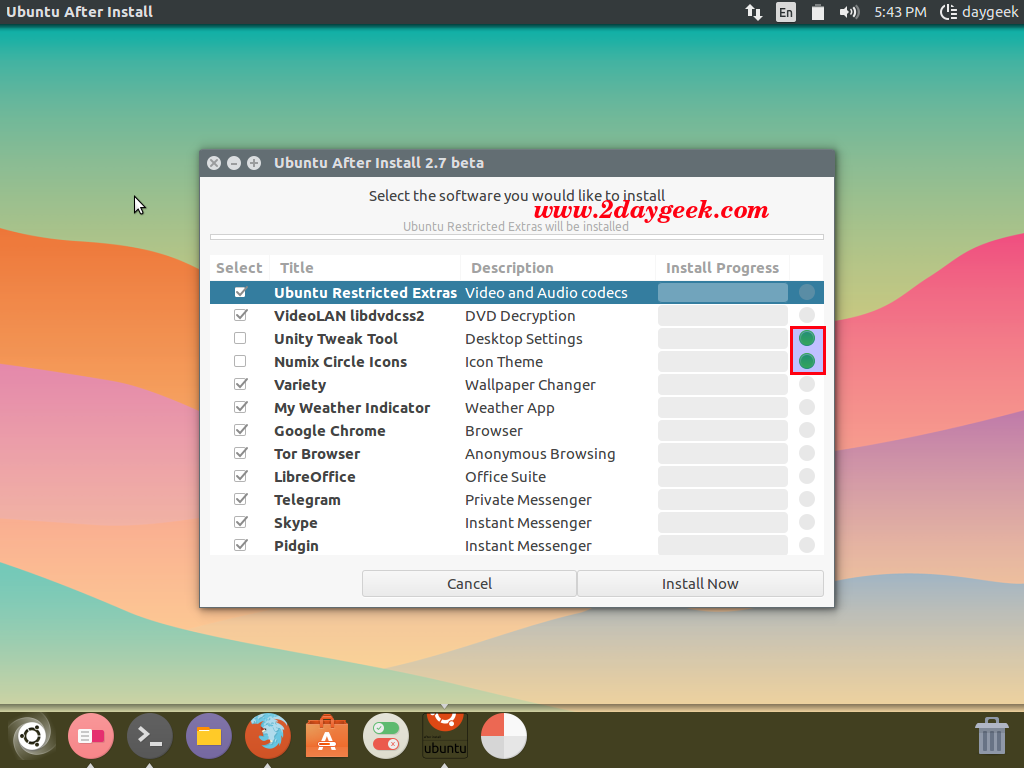Check the Unity Tweak Tool checkbox
The image size is (1024, 768).
tap(240, 338)
